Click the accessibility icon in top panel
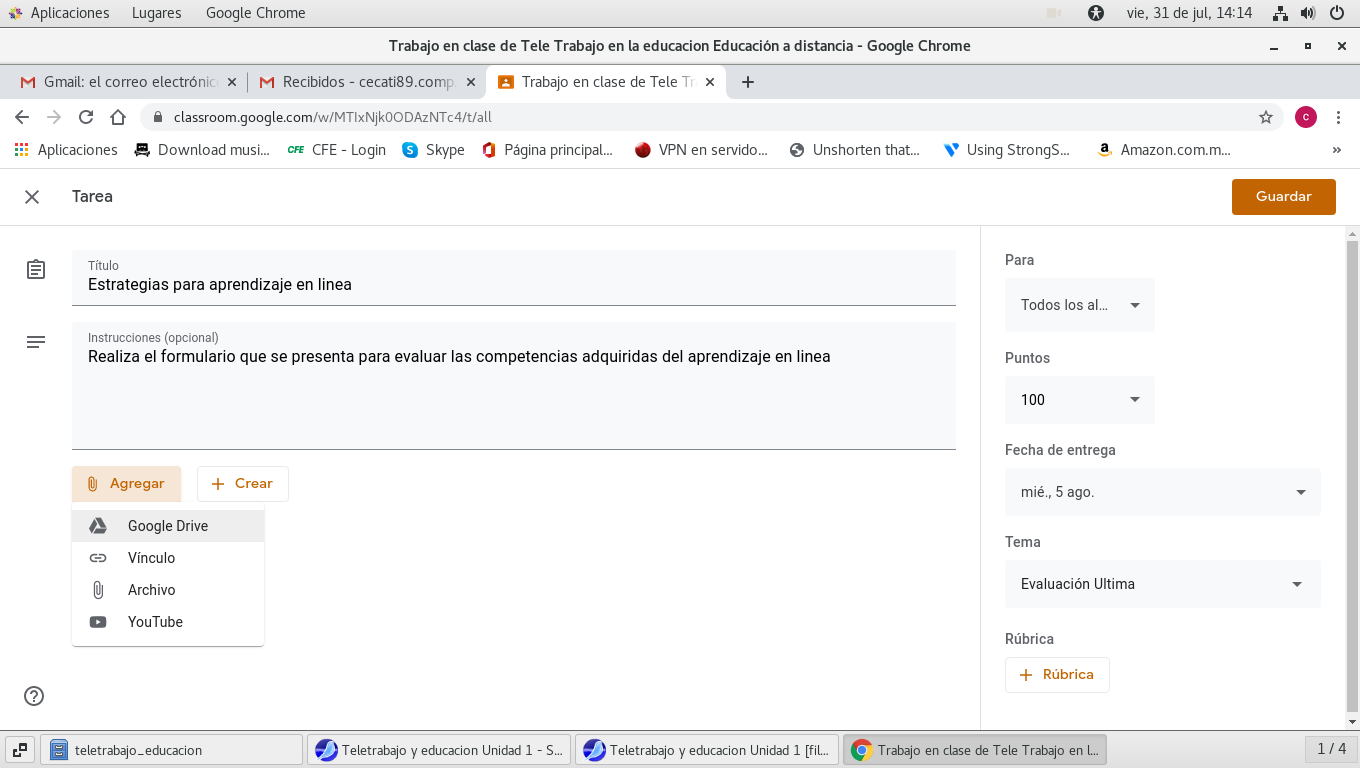 [1097, 13]
